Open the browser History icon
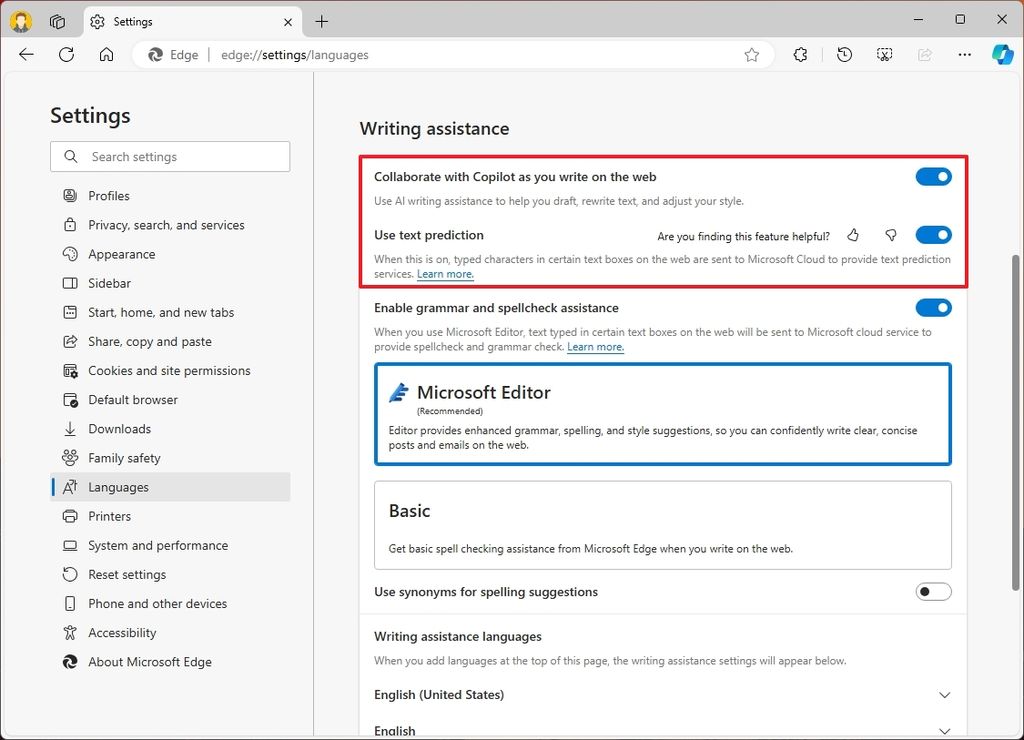1024x740 pixels. [844, 54]
